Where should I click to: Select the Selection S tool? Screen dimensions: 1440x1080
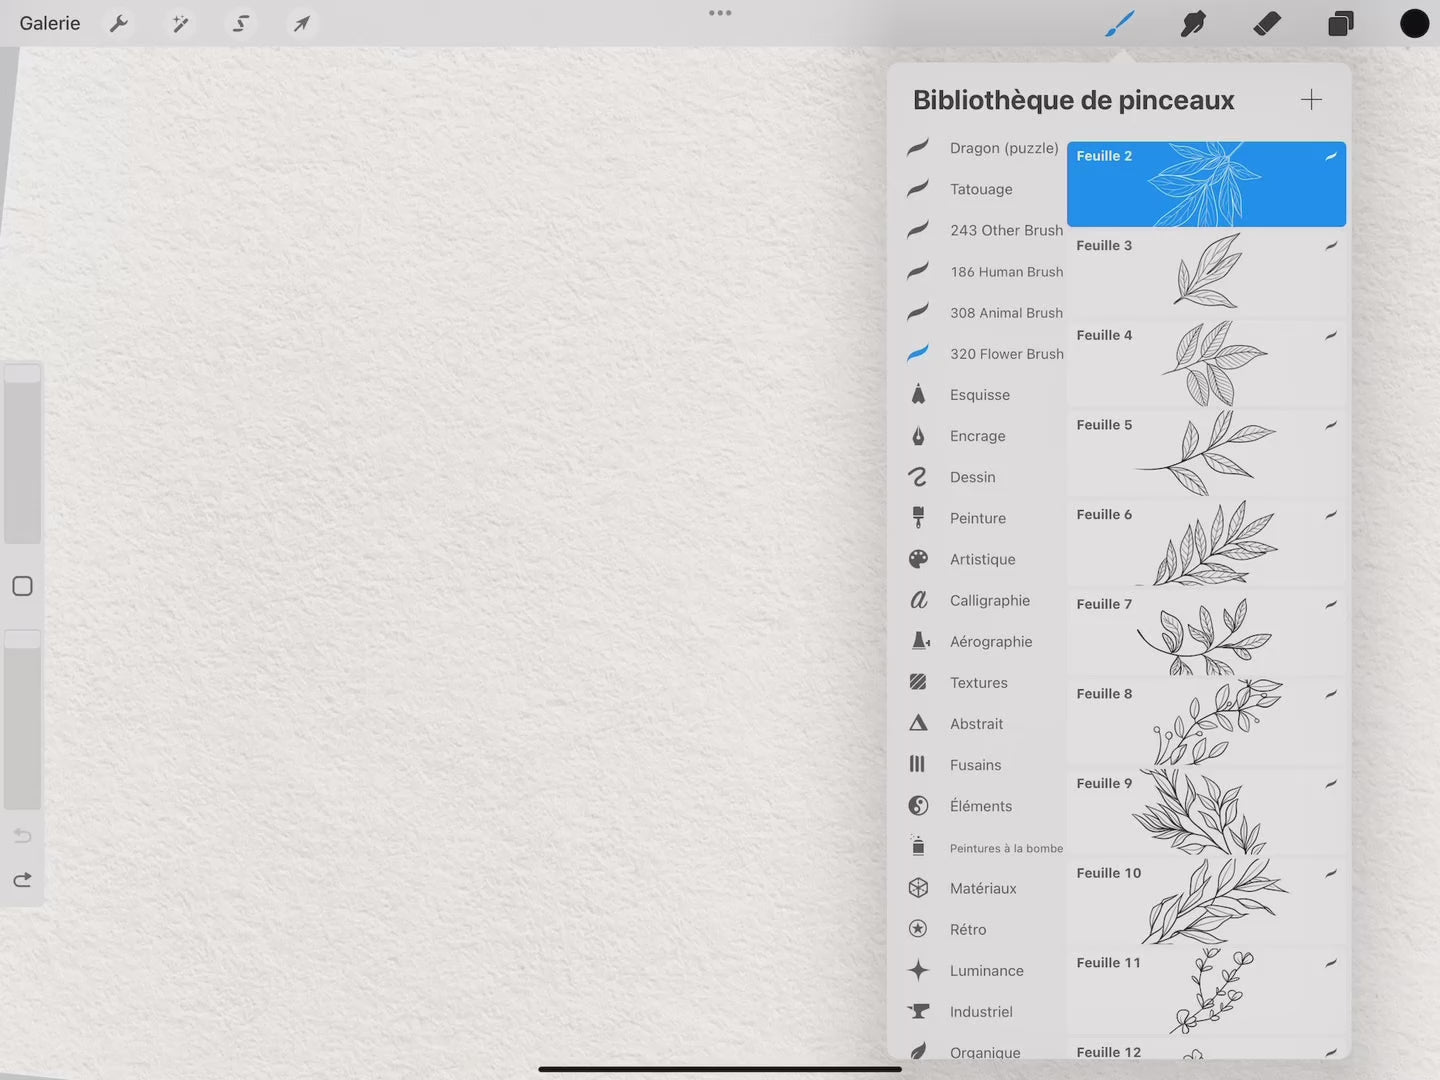point(241,23)
